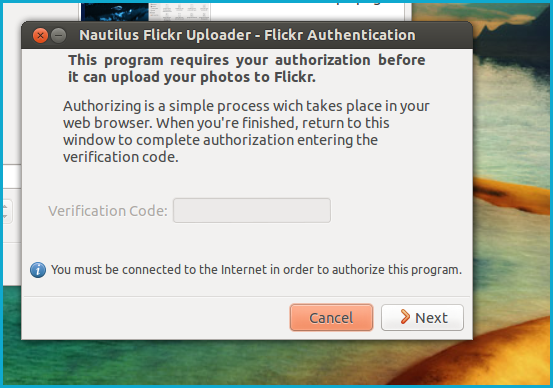The height and width of the screenshot is (388, 553).
Task: Click the 'Authorizing is a simple process' paragraph
Action: 246,131
